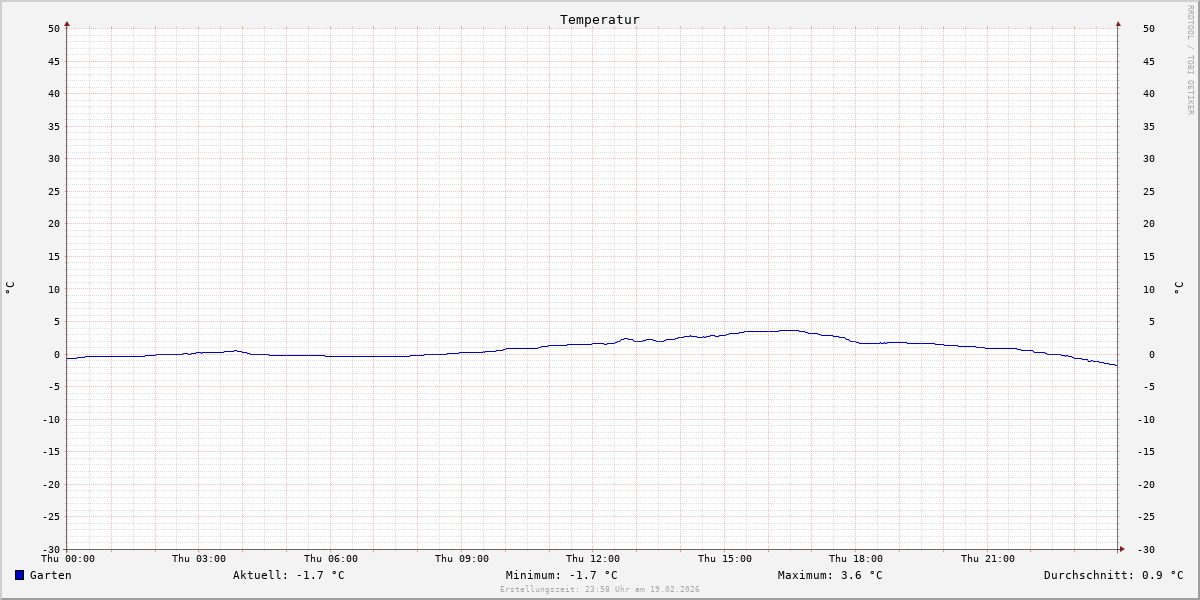
Task: Select the Durchschnitt: 0.9 °C value
Action: pos(1113,575)
